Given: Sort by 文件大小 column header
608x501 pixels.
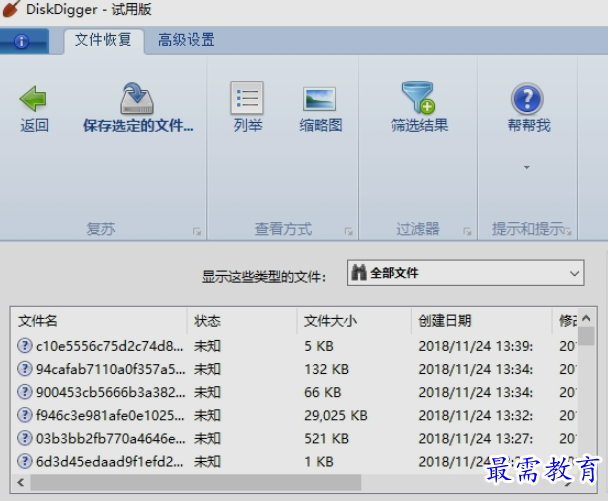Looking at the screenshot, I should pyautogui.click(x=354, y=321).
